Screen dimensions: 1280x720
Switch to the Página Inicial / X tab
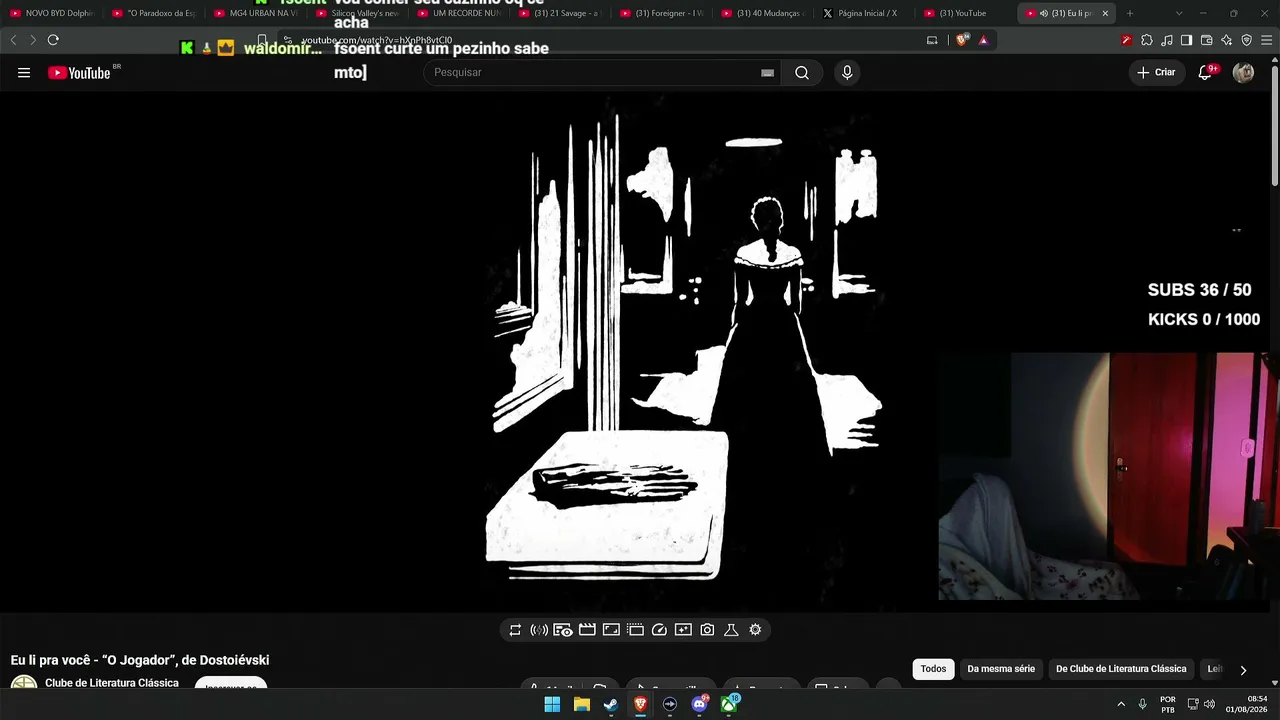[865, 13]
